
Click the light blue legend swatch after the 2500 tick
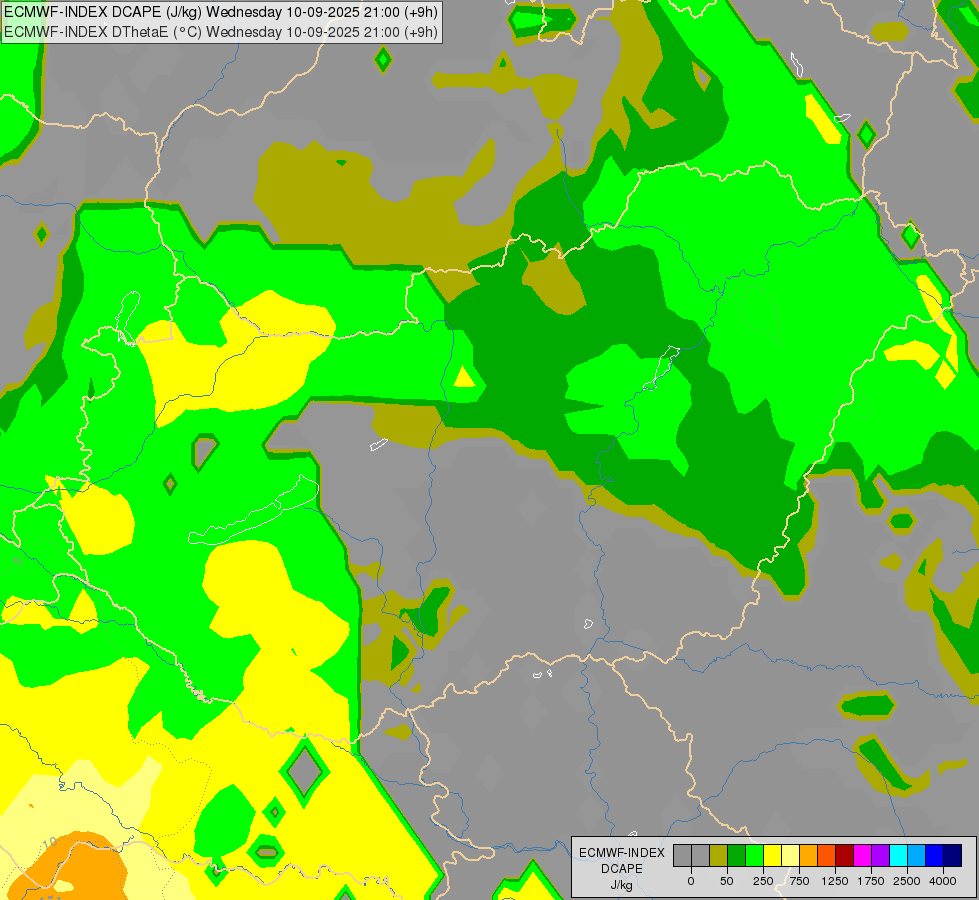[x=917, y=856]
